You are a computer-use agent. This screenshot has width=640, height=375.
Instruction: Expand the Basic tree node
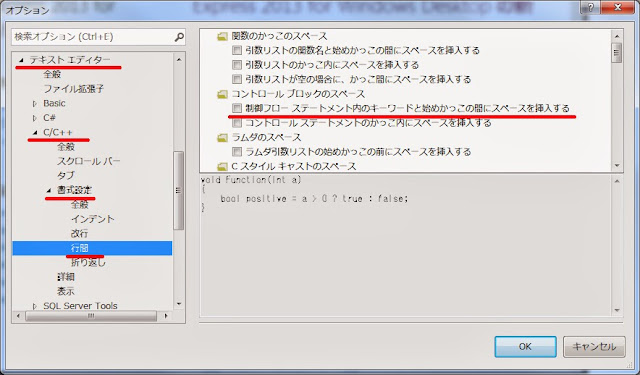(35, 104)
